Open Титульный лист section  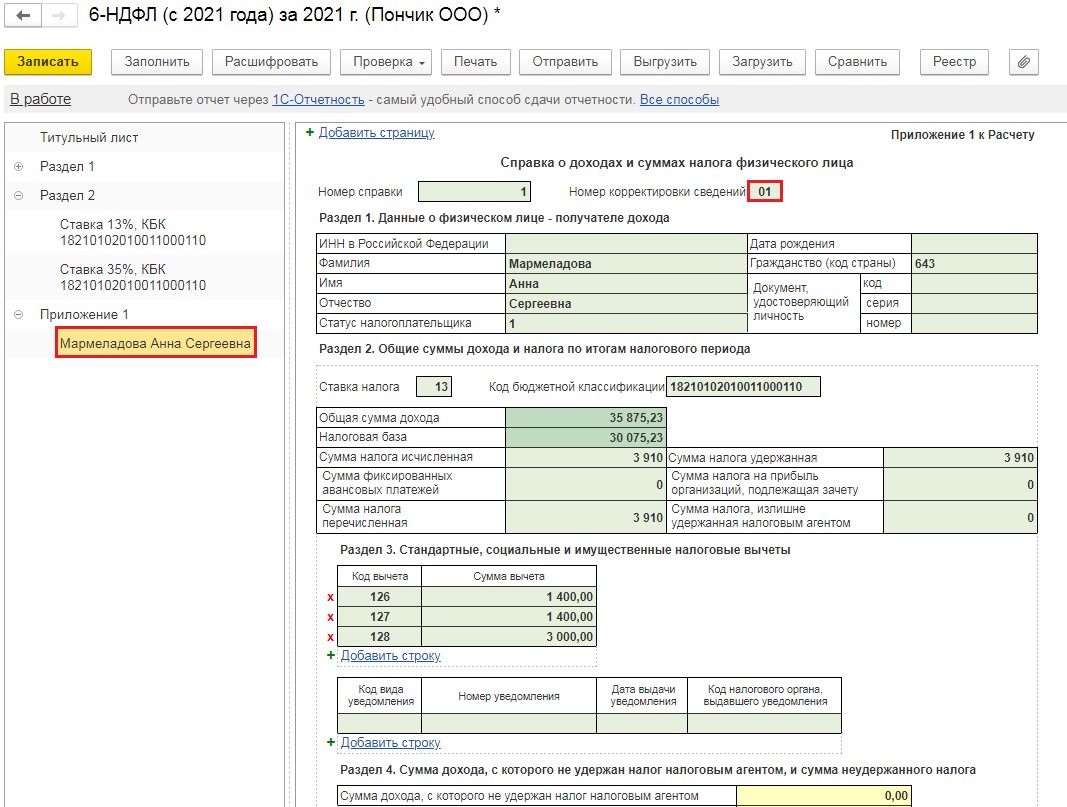(89, 137)
